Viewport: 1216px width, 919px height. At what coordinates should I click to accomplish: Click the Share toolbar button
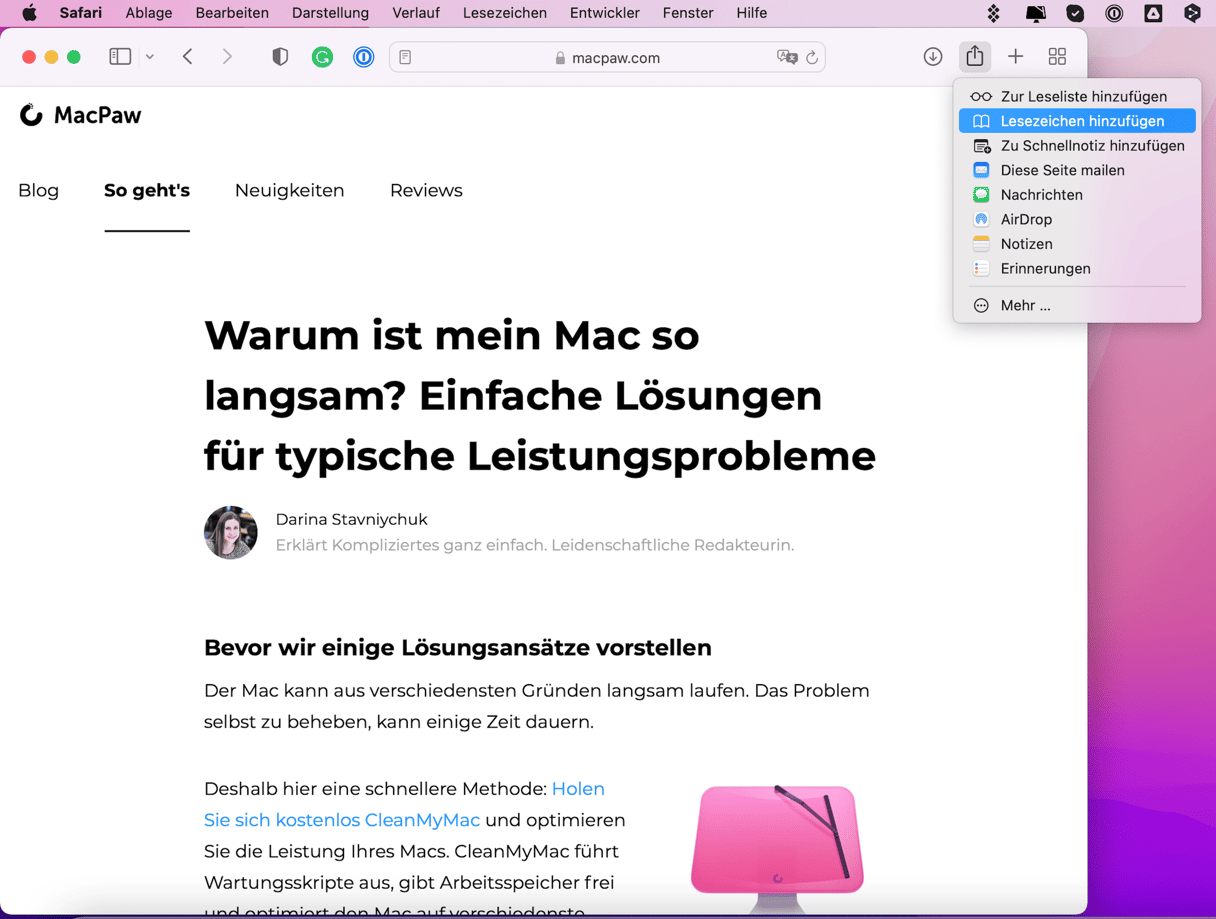point(975,56)
